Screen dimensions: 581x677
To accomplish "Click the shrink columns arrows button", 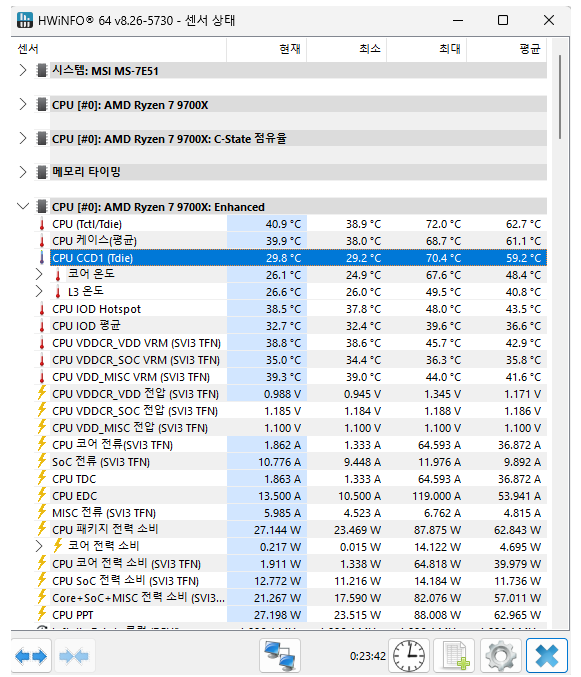I will [74, 656].
